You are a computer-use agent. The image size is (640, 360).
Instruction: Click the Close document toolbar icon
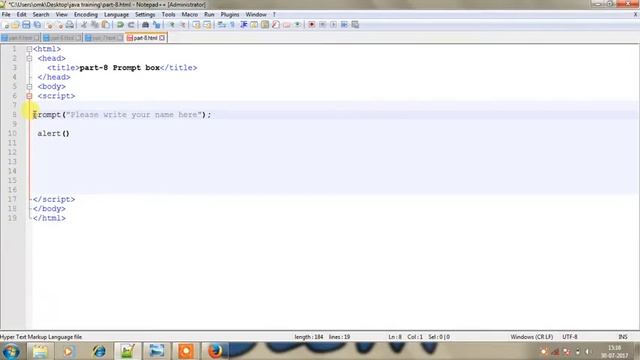coord(49,25)
